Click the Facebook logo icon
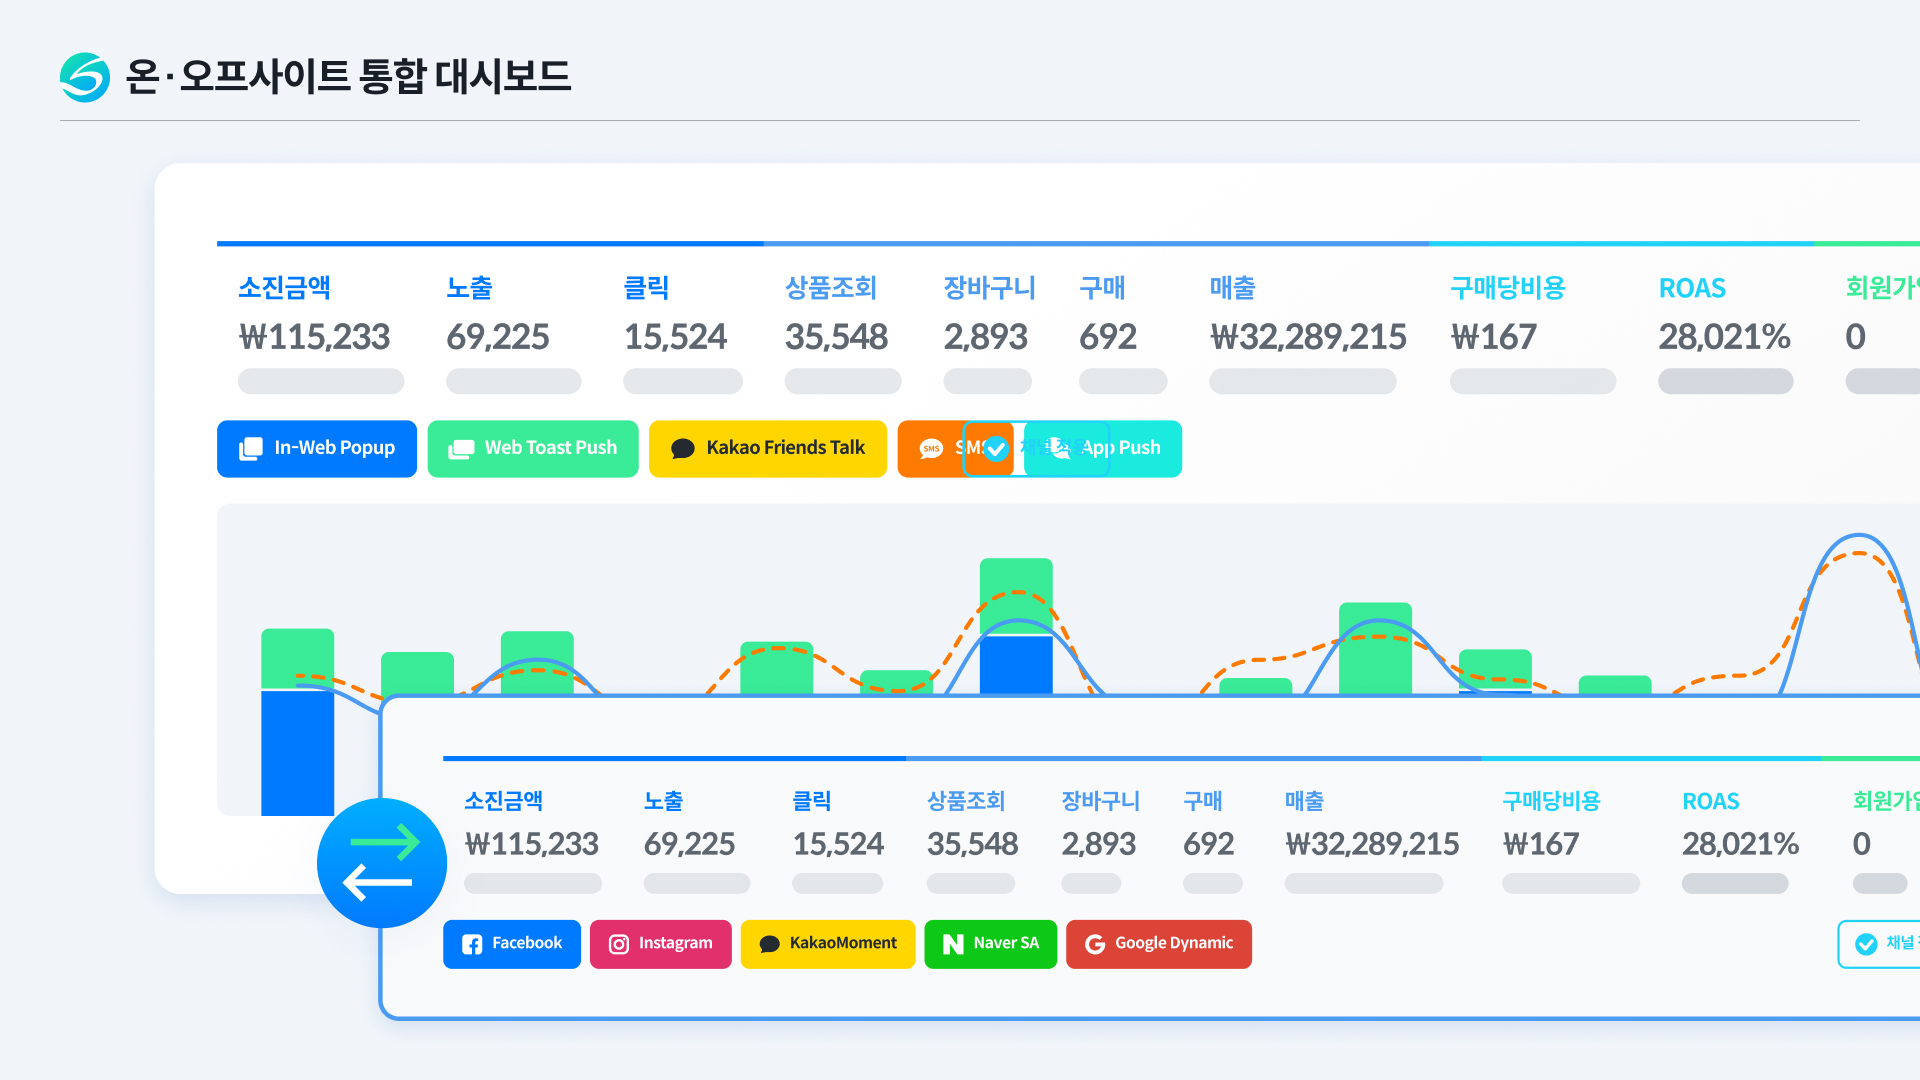 click(472, 944)
